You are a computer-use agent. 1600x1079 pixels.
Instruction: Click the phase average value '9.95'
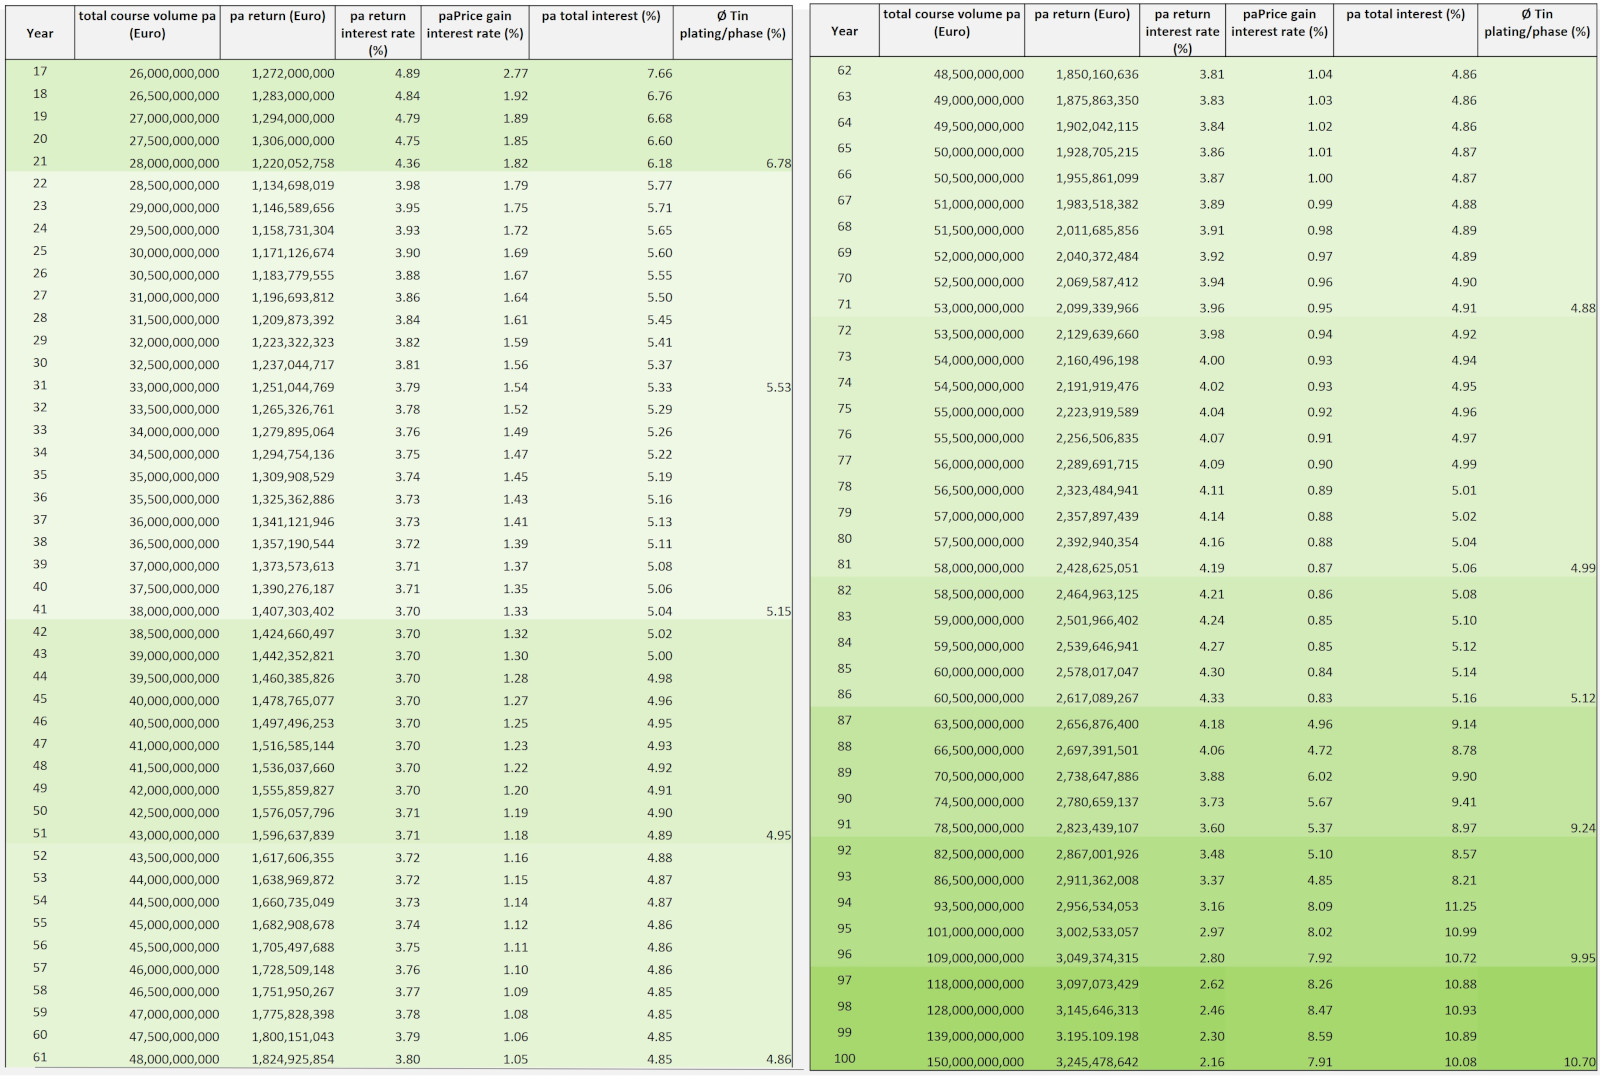coord(1583,958)
